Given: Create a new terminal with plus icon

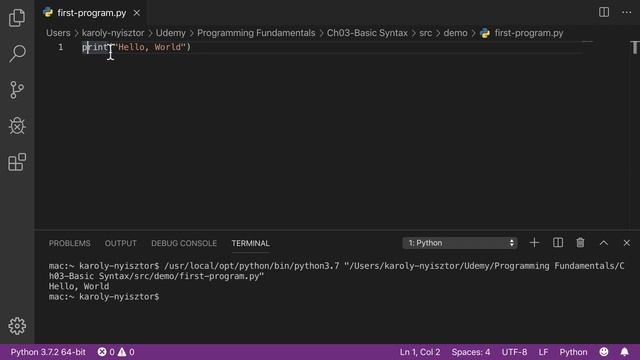Looking at the screenshot, I should coord(534,243).
